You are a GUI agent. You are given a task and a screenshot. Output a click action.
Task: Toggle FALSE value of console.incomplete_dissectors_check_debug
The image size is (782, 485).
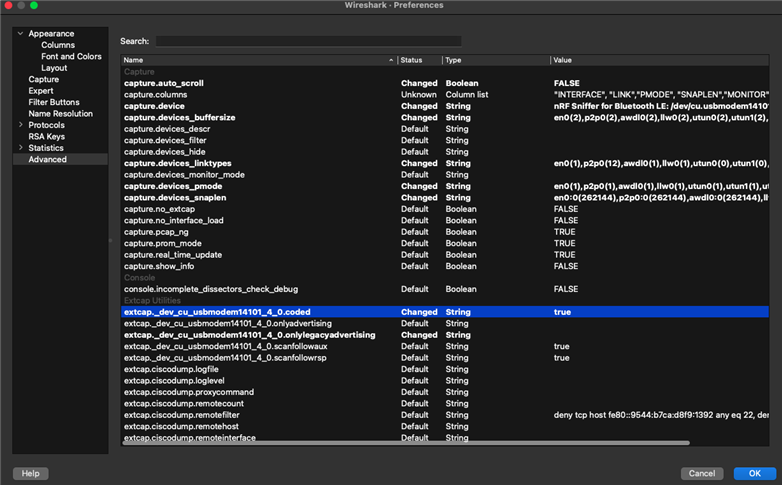[566, 289]
